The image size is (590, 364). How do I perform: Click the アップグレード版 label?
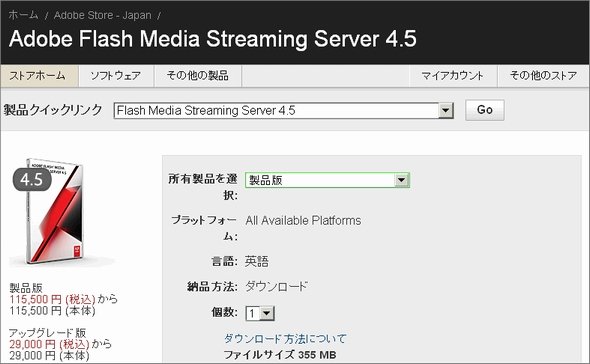click(x=47, y=333)
